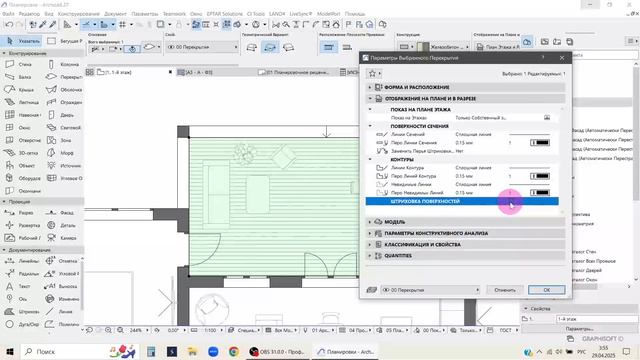Open pen swatch for Перо линий контура
640x360 pixels.
540,176
